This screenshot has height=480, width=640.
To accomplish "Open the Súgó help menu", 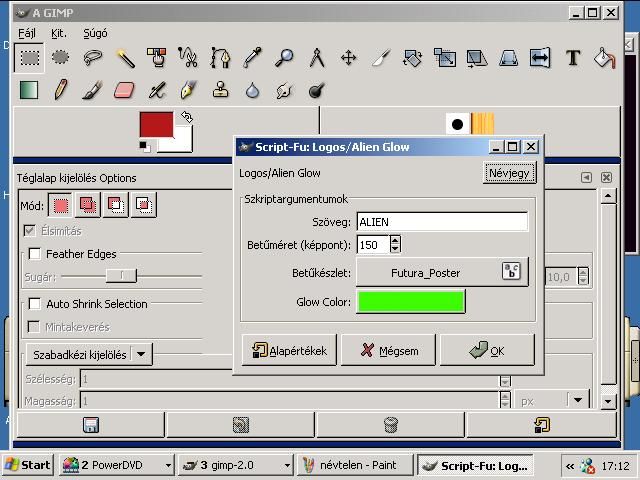I will (x=95, y=33).
